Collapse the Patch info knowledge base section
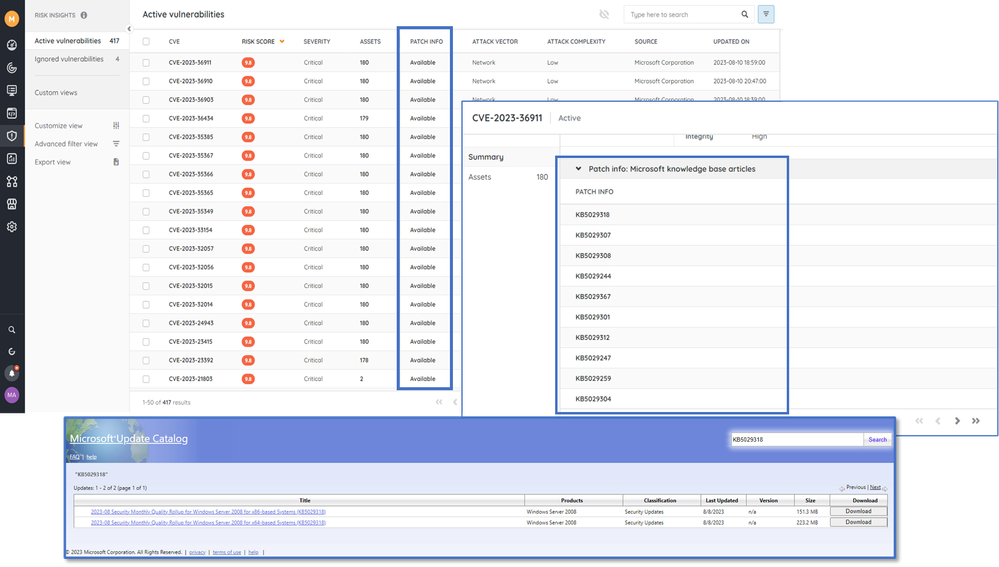The image size is (999, 567). (x=578, y=169)
